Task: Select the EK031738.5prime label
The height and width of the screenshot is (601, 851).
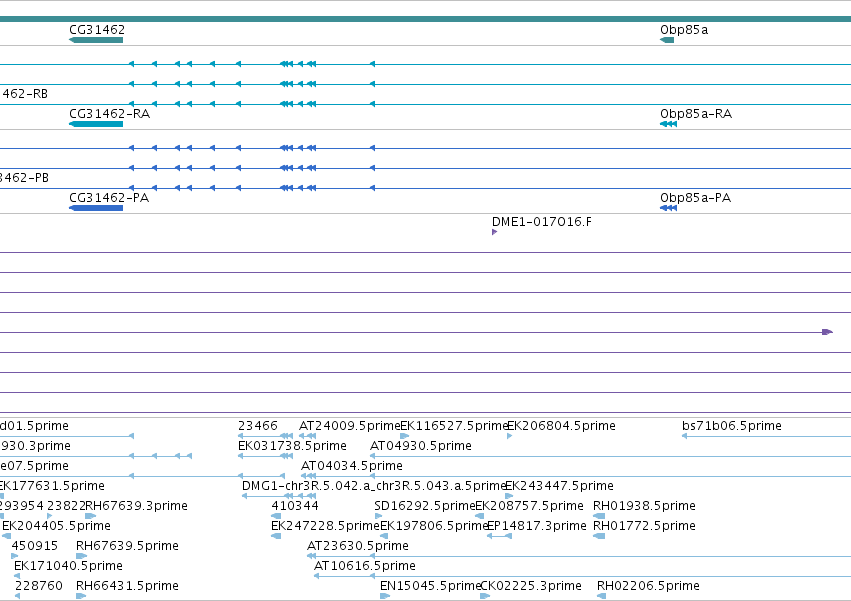Action: 292,446
